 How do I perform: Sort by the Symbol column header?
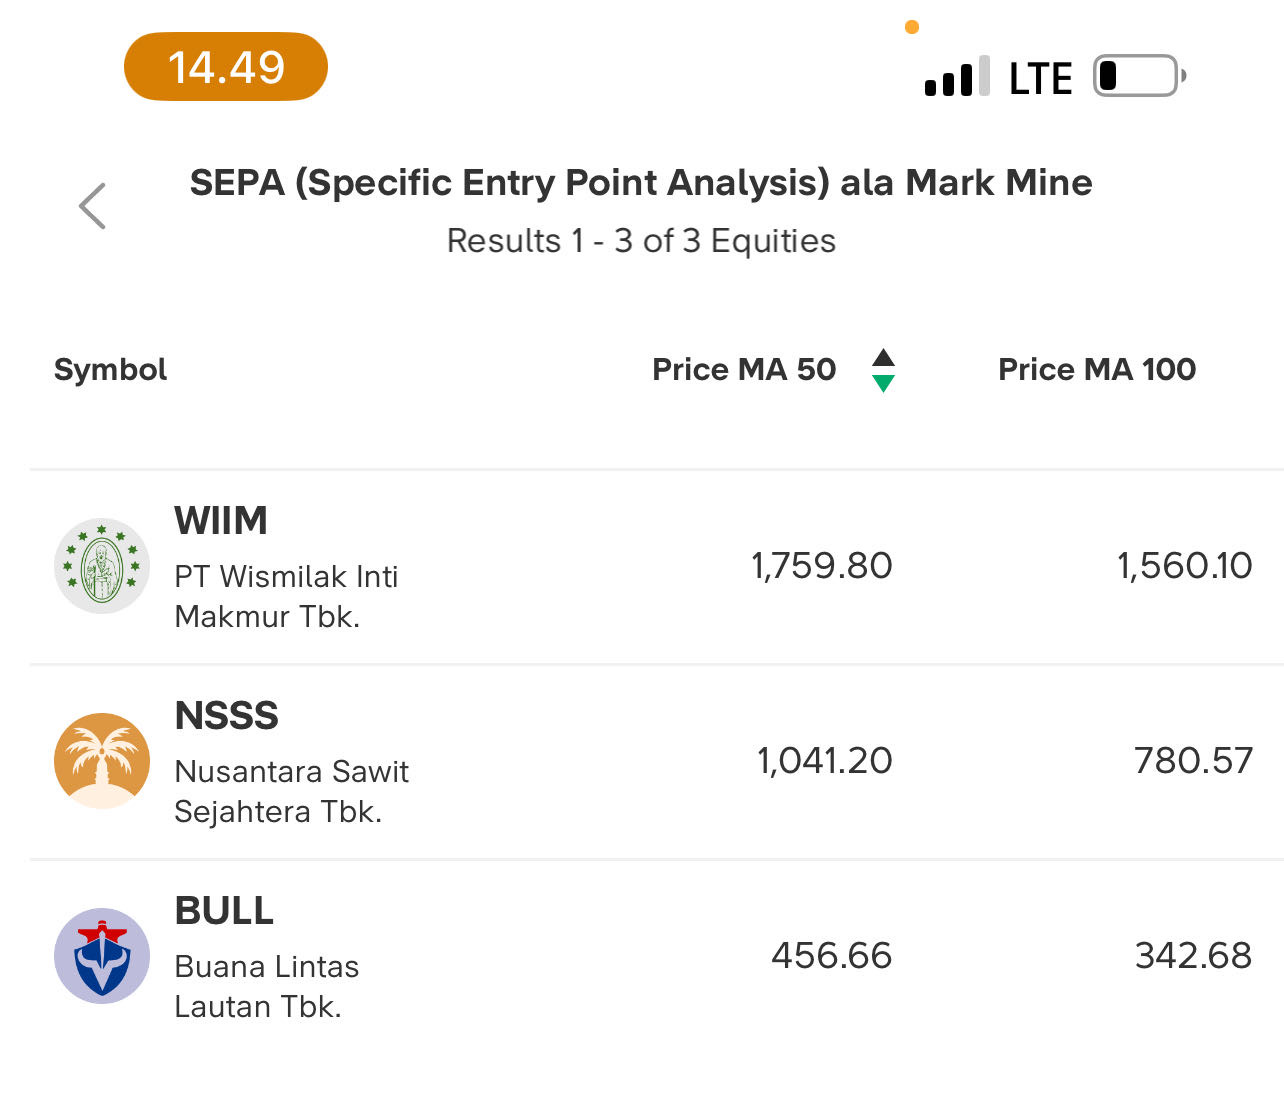coord(111,370)
